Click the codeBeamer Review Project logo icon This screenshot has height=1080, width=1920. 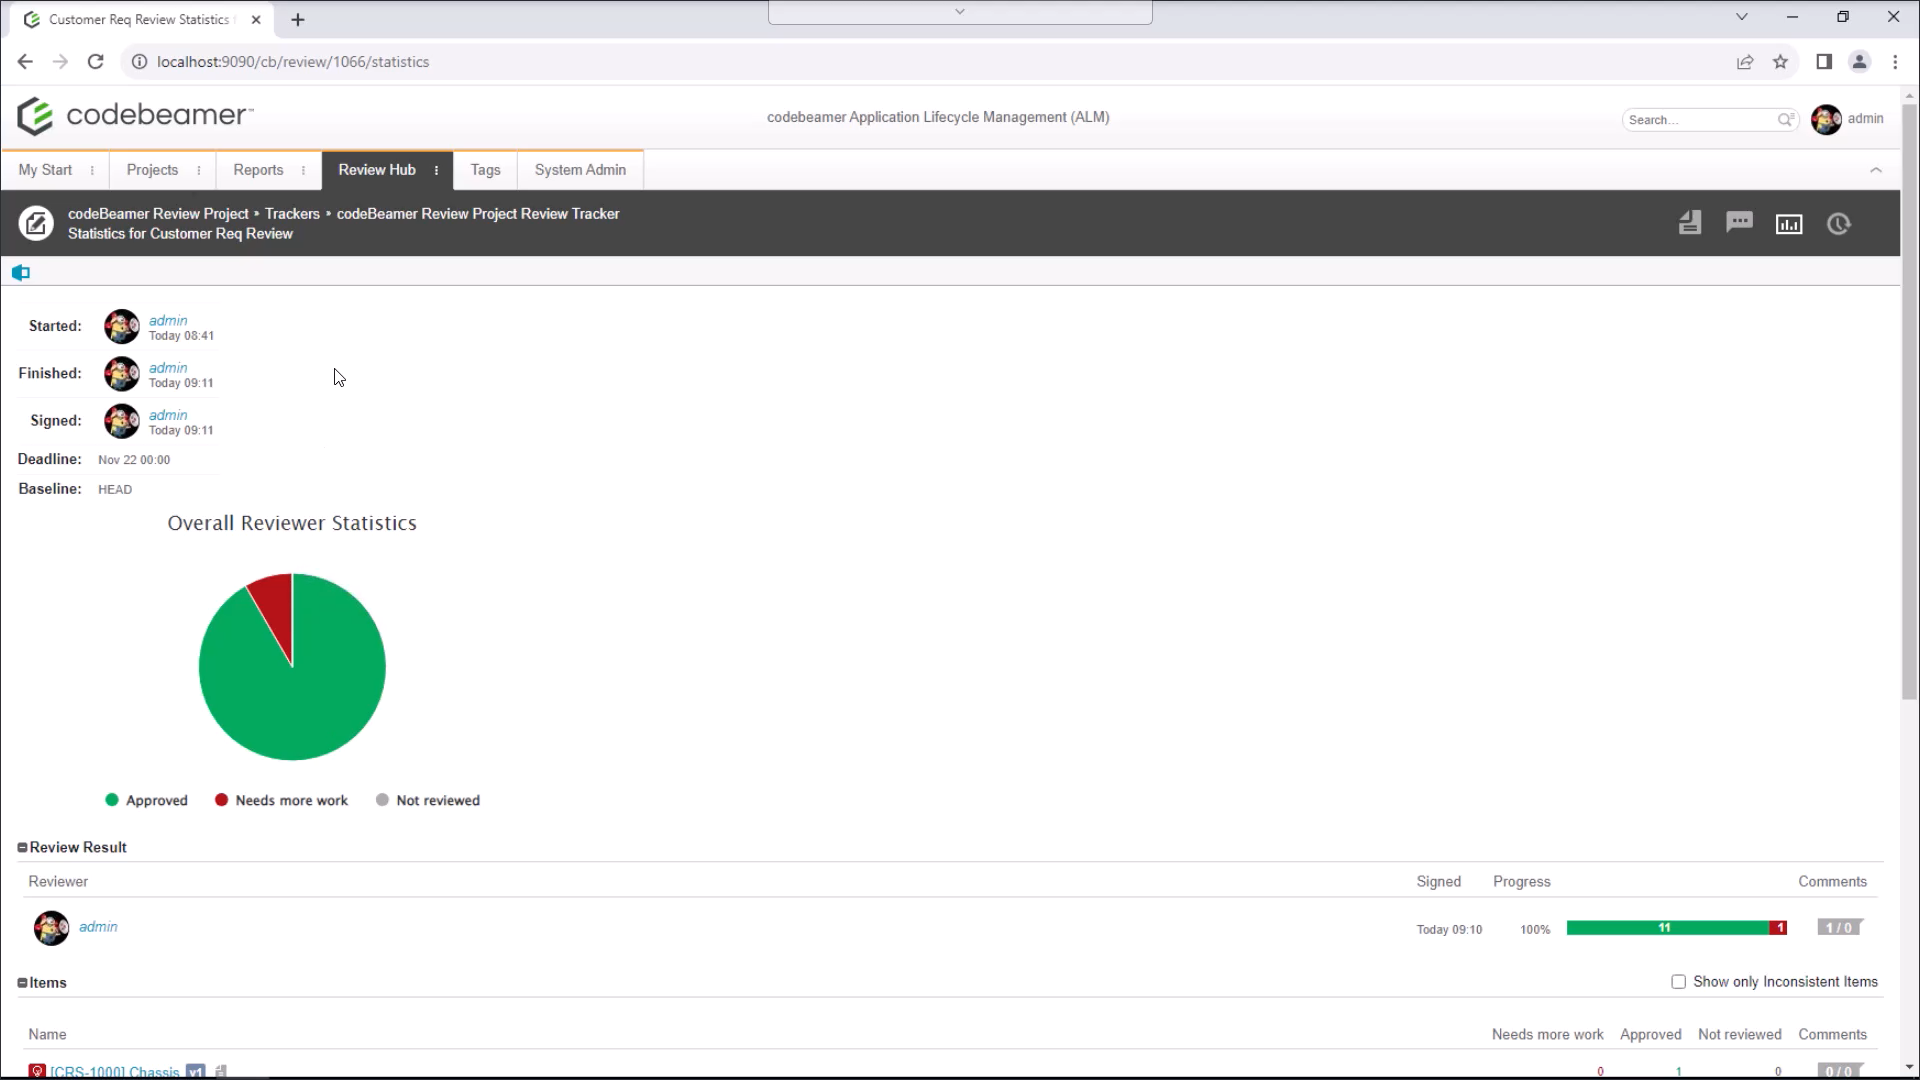36,223
